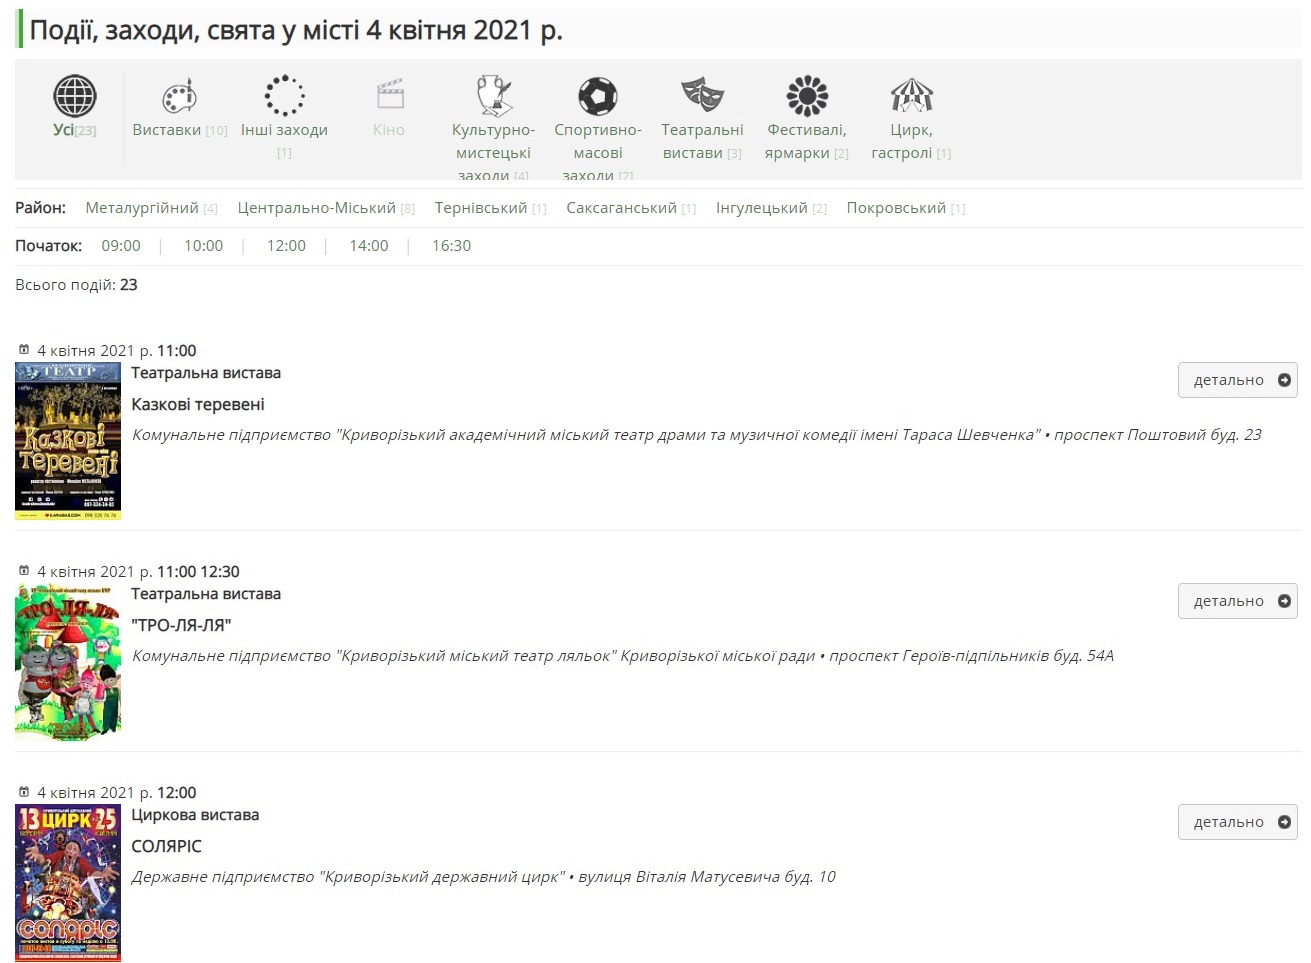The image size is (1311, 963).
Task: Open details for "ТРО-ЛЯ-ЛЯ" show
Action: pos(1237,601)
